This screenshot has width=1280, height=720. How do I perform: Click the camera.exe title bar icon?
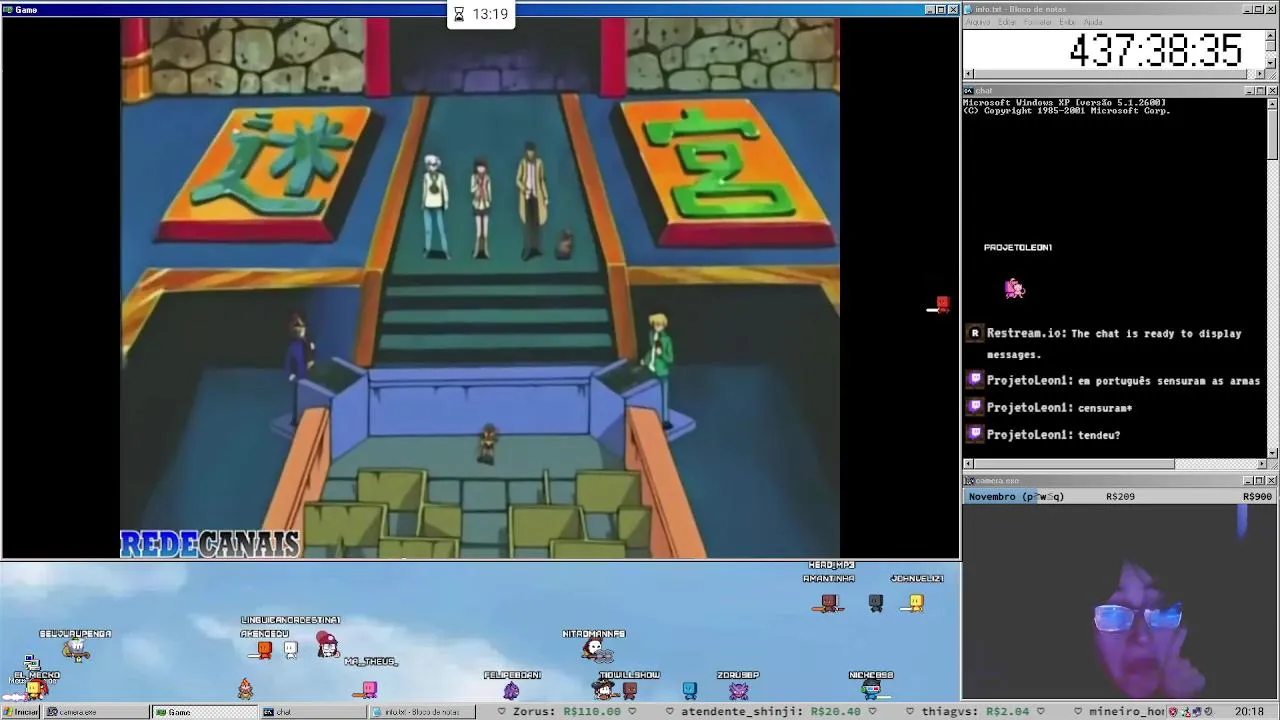tap(969, 480)
